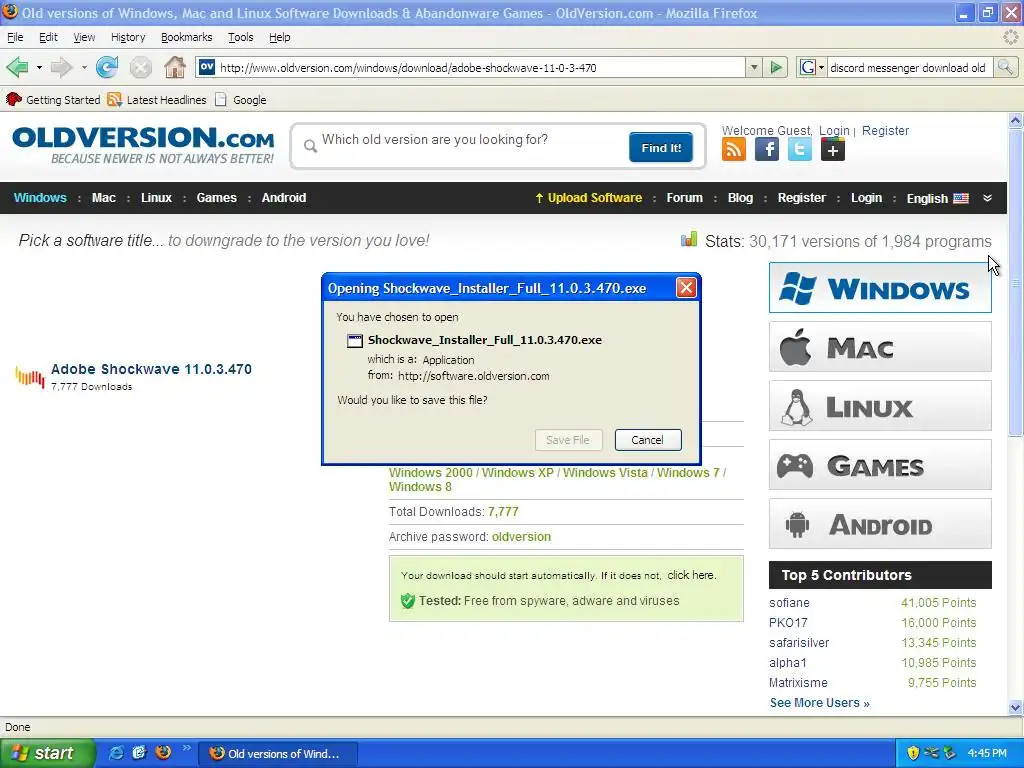This screenshot has width=1024, height=768.
Task: Click the Firefox search box with discord text
Action: click(910, 67)
